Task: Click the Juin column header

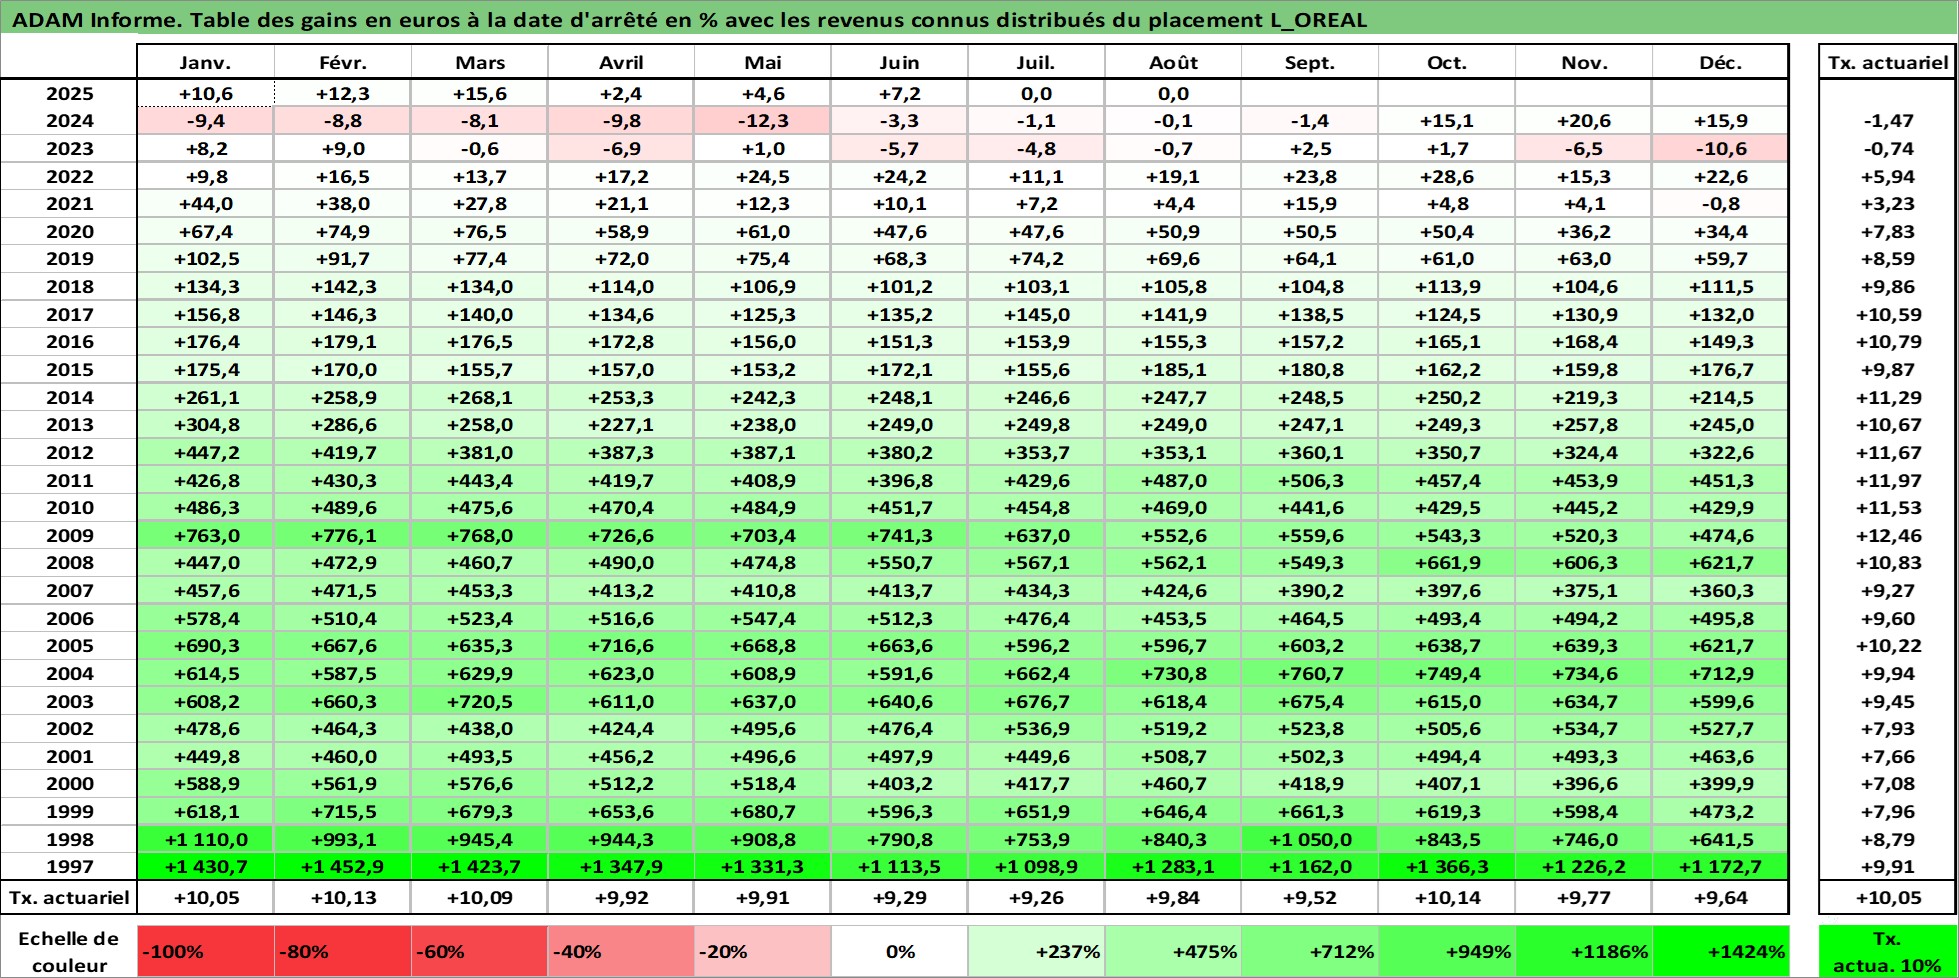Action: point(899,62)
